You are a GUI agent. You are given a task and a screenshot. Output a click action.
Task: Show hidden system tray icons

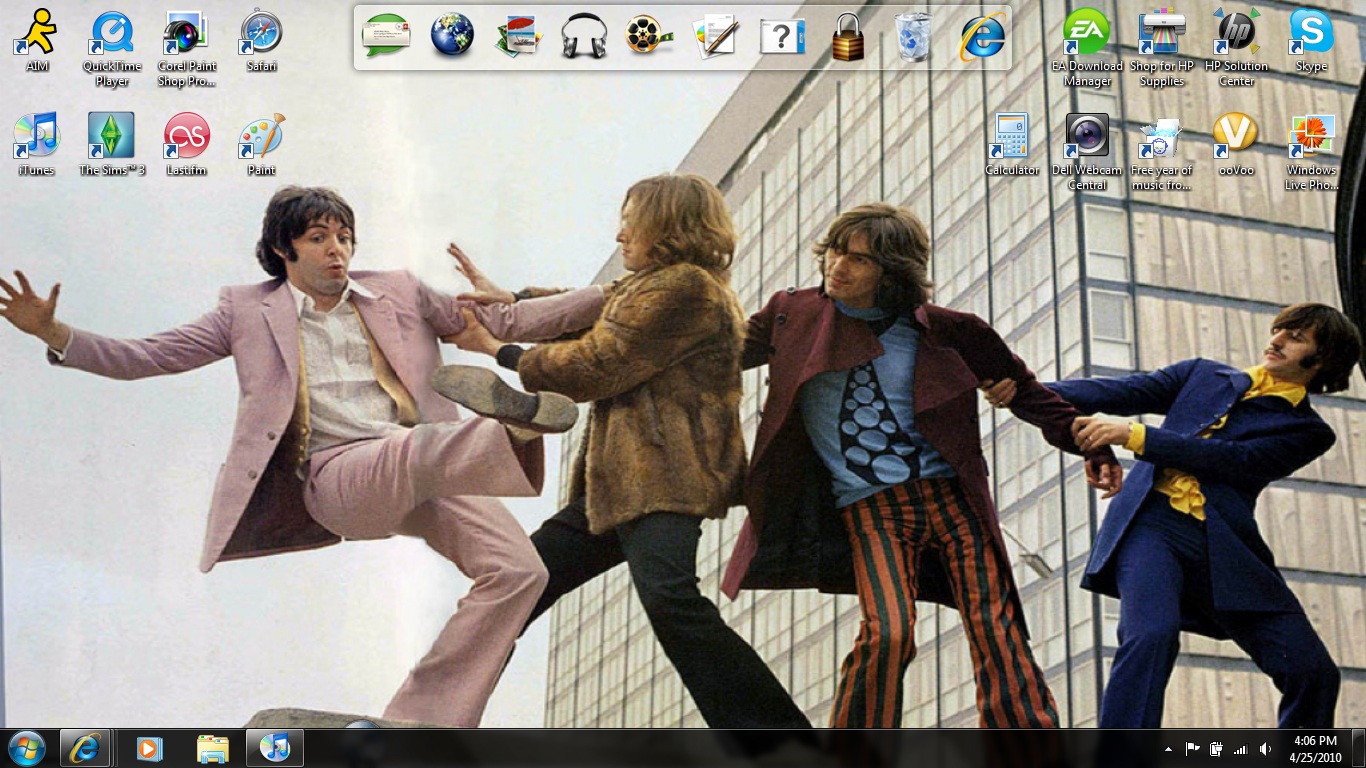pyautogui.click(x=1168, y=749)
